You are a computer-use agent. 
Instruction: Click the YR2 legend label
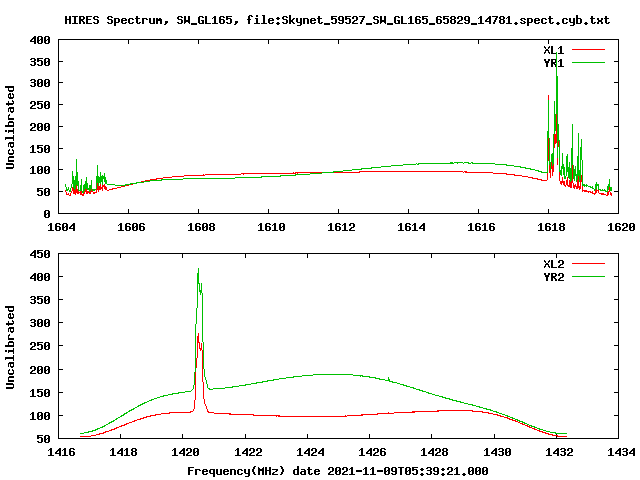[x=554, y=277]
